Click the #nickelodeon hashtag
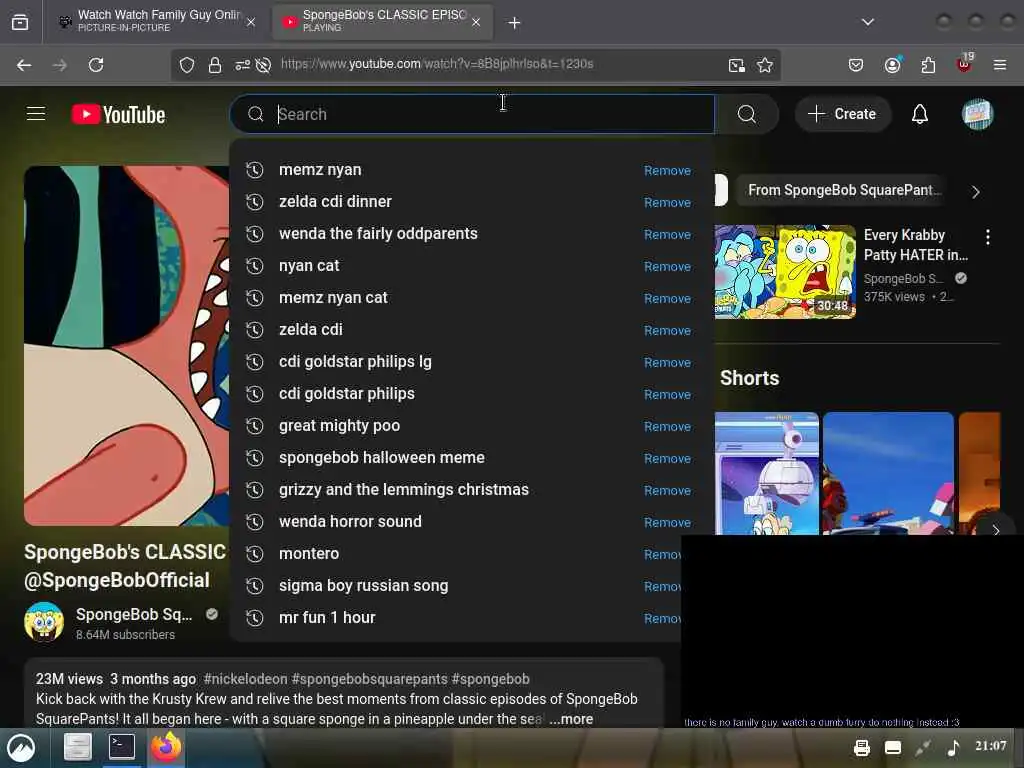1024x768 pixels. 245,679
